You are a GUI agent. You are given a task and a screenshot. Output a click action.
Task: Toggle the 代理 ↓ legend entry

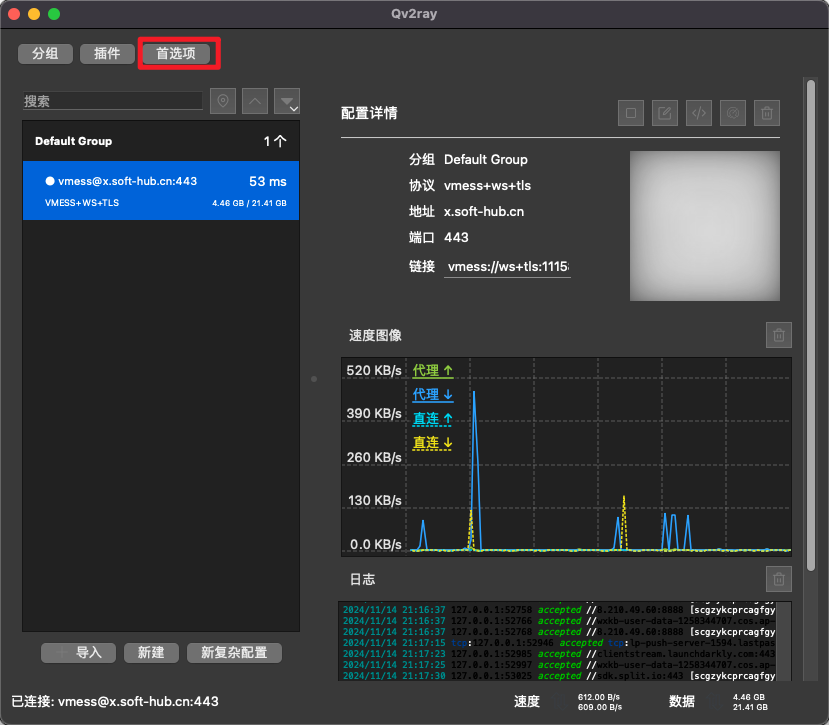point(432,394)
